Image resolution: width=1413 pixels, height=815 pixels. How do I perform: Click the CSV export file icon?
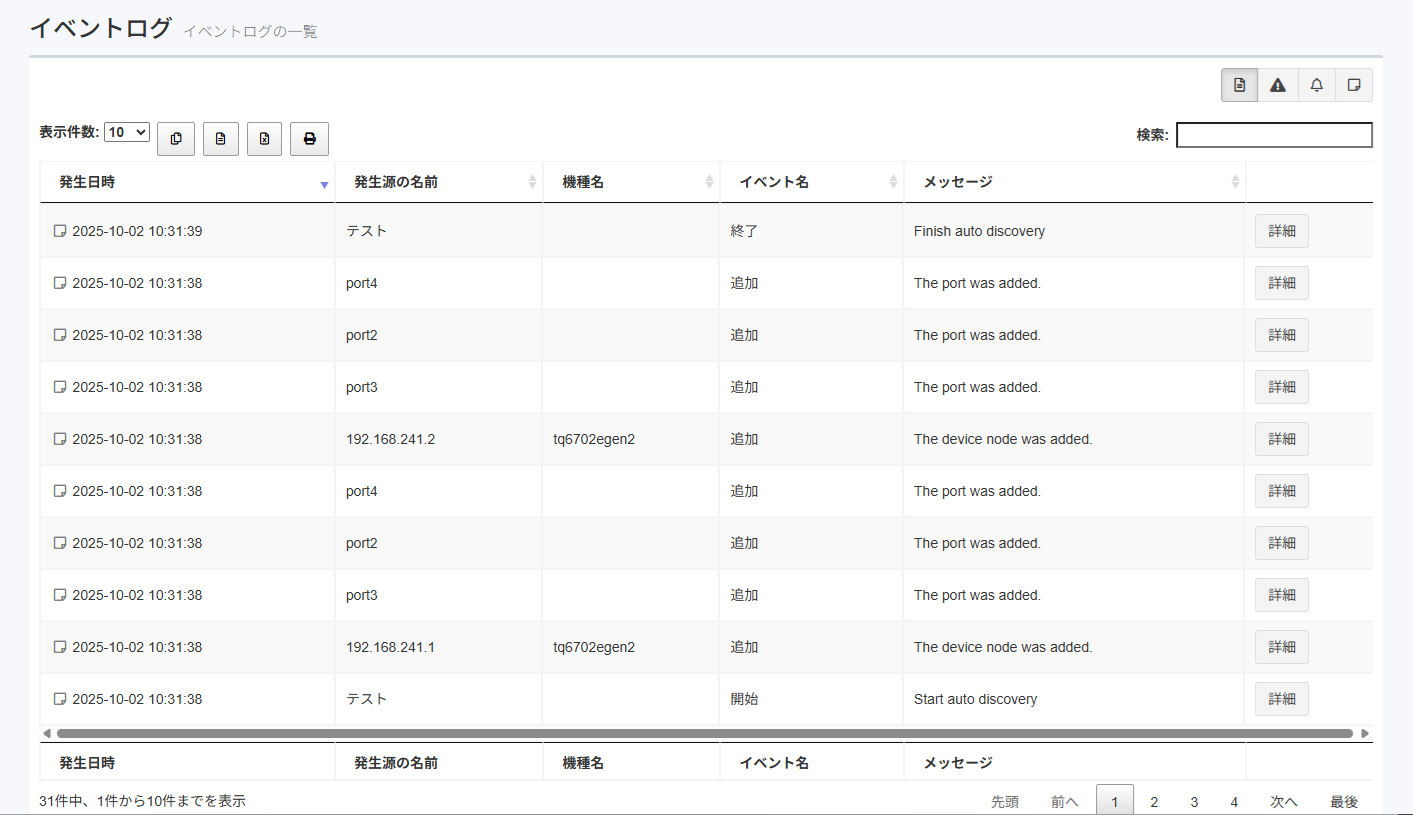click(x=220, y=139)
